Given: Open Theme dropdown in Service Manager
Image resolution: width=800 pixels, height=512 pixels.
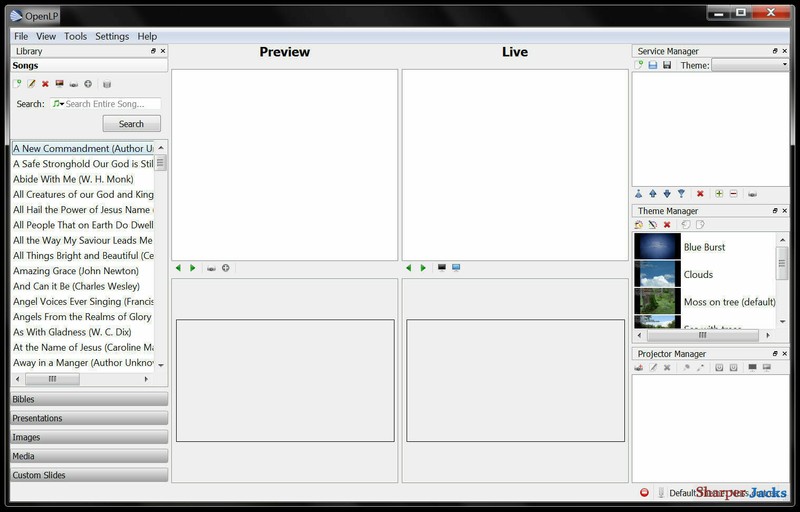Looking at the screenshot, I should [x=750, y=65].
